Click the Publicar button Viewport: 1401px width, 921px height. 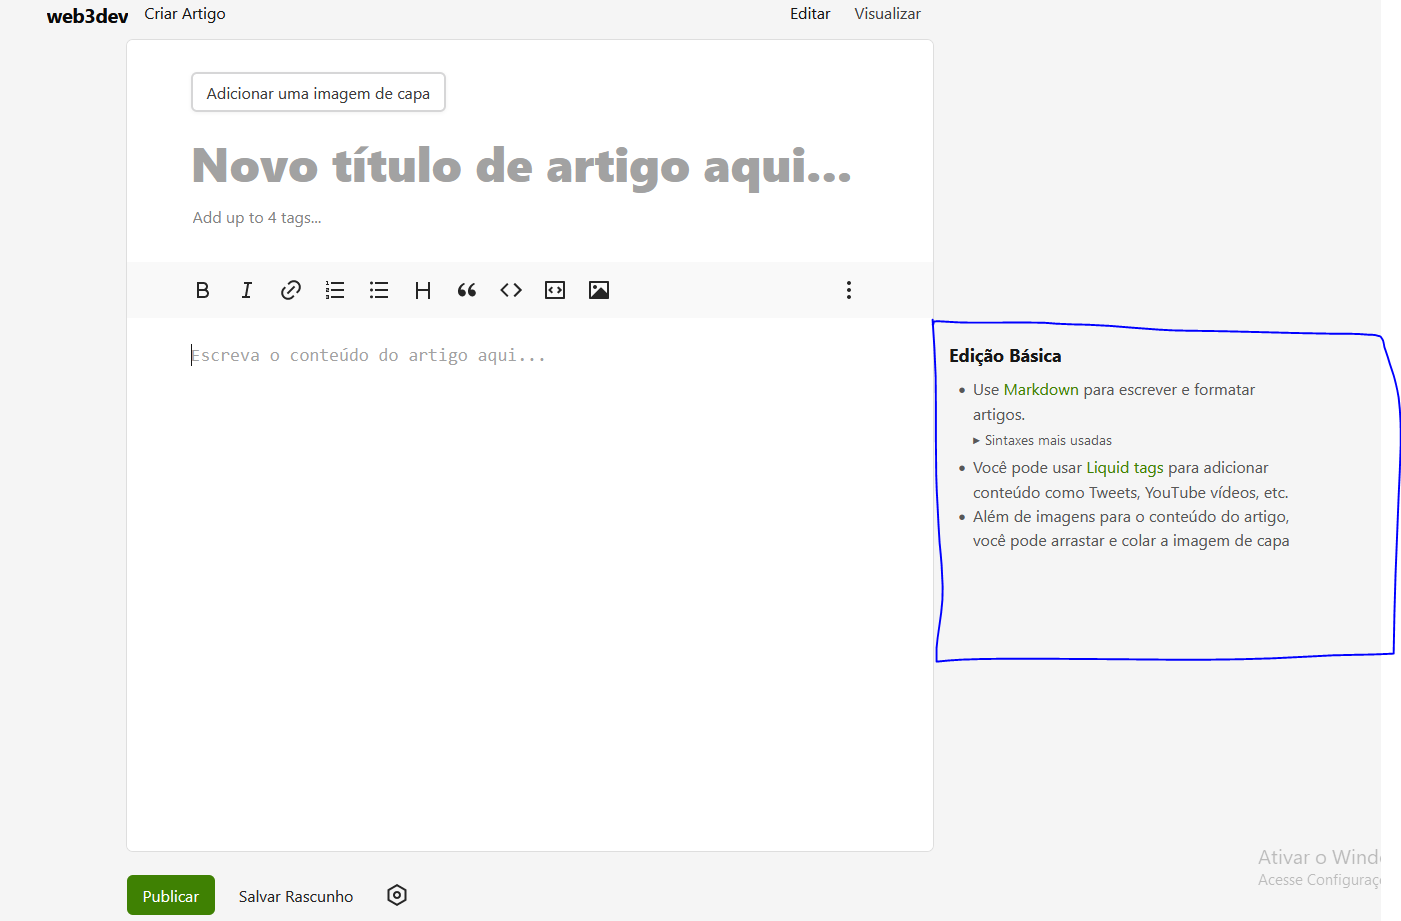pos(171,896)
